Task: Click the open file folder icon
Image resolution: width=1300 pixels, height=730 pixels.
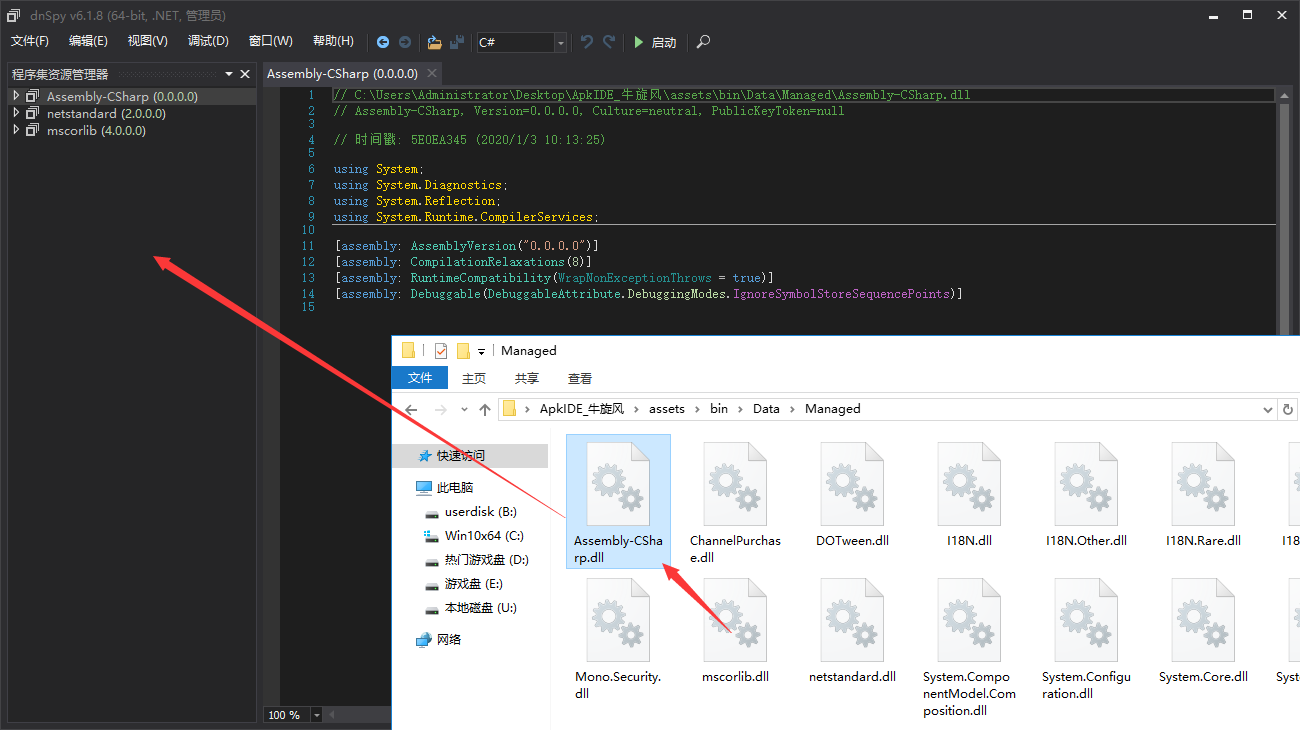Action: point(434,42)
